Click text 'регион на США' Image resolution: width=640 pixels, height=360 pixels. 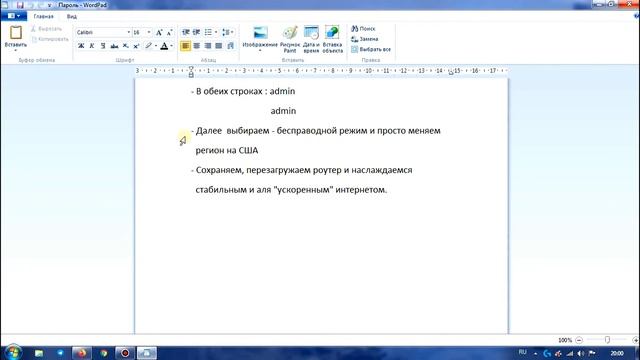pos(227,150)
